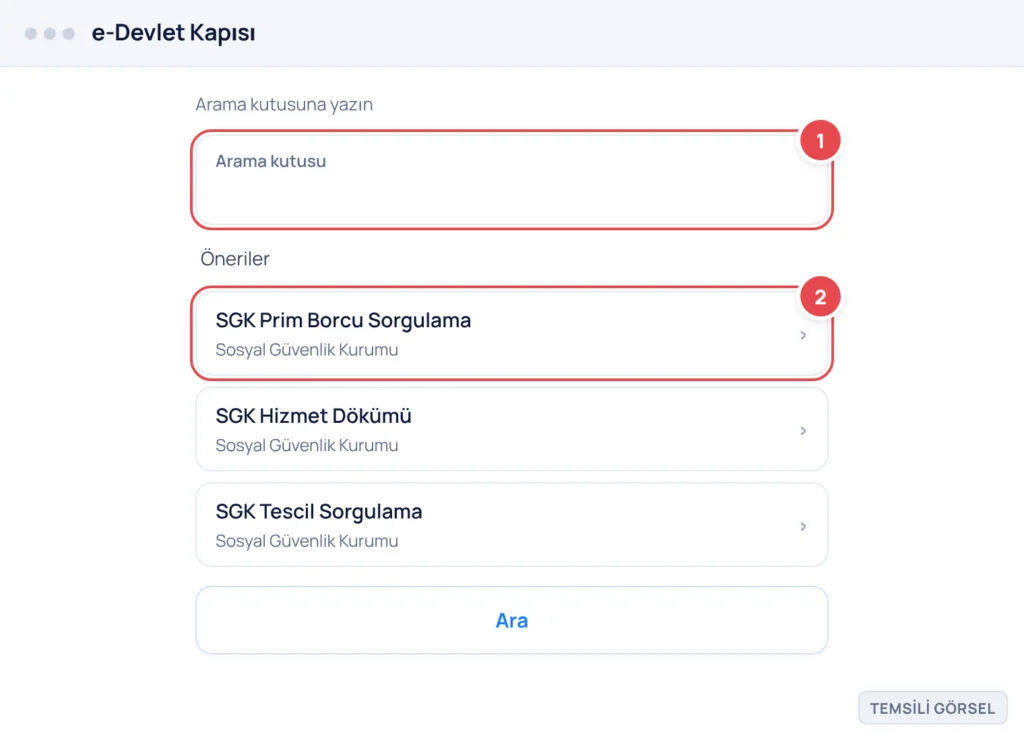1024x738 pixels.
Task: Click the first window control dot
Action: click(x=31, y=33)
